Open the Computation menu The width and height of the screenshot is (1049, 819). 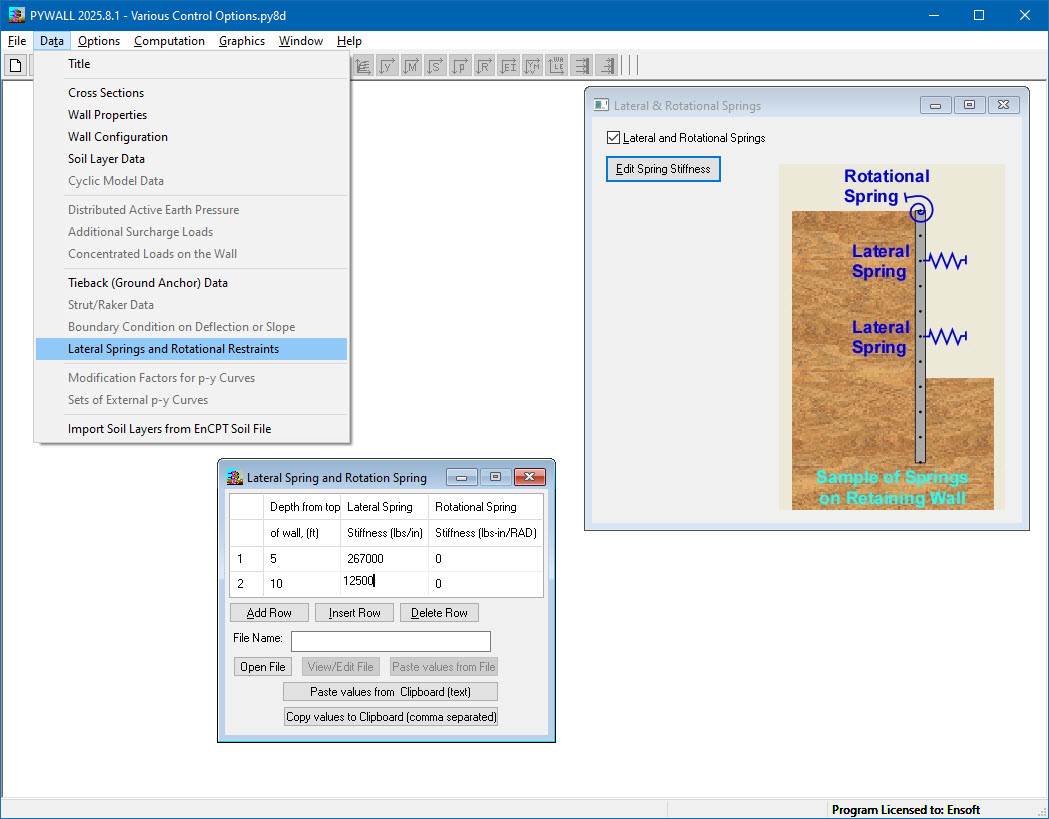click(x=169, y=41)
